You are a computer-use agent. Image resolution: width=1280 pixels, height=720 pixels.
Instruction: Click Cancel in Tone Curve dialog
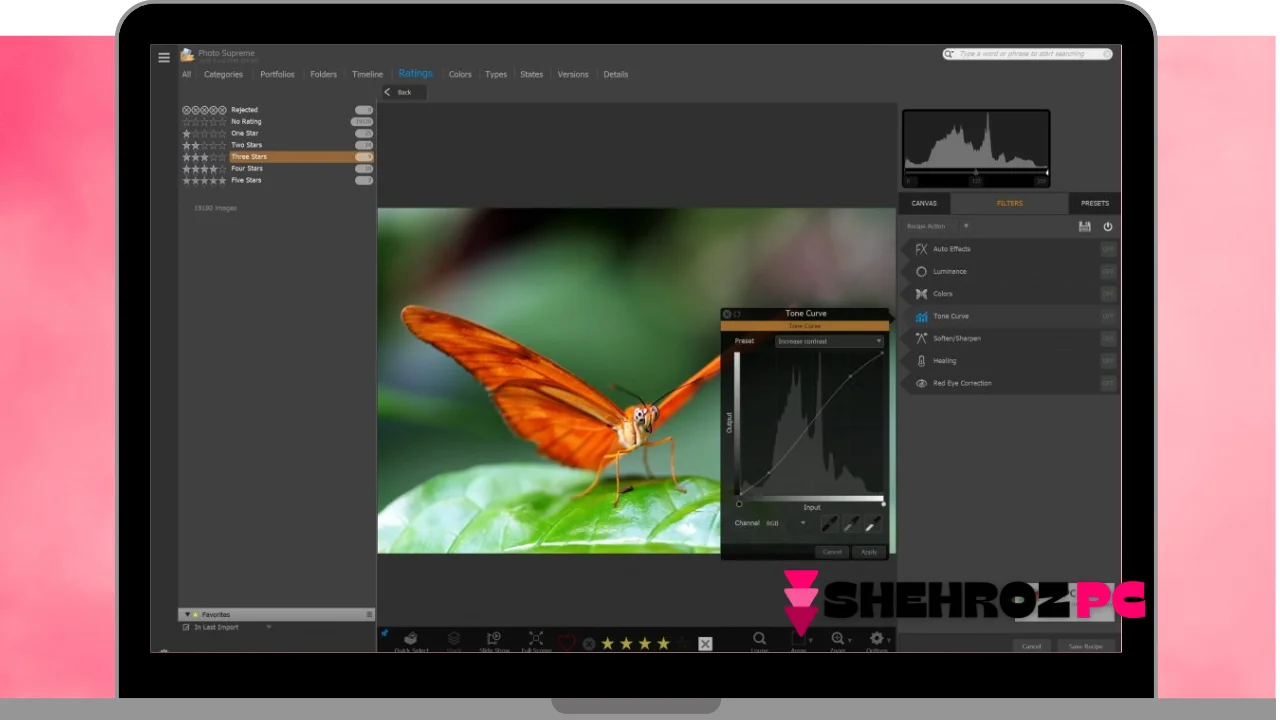pyautogui.click(x=832, y=552)
